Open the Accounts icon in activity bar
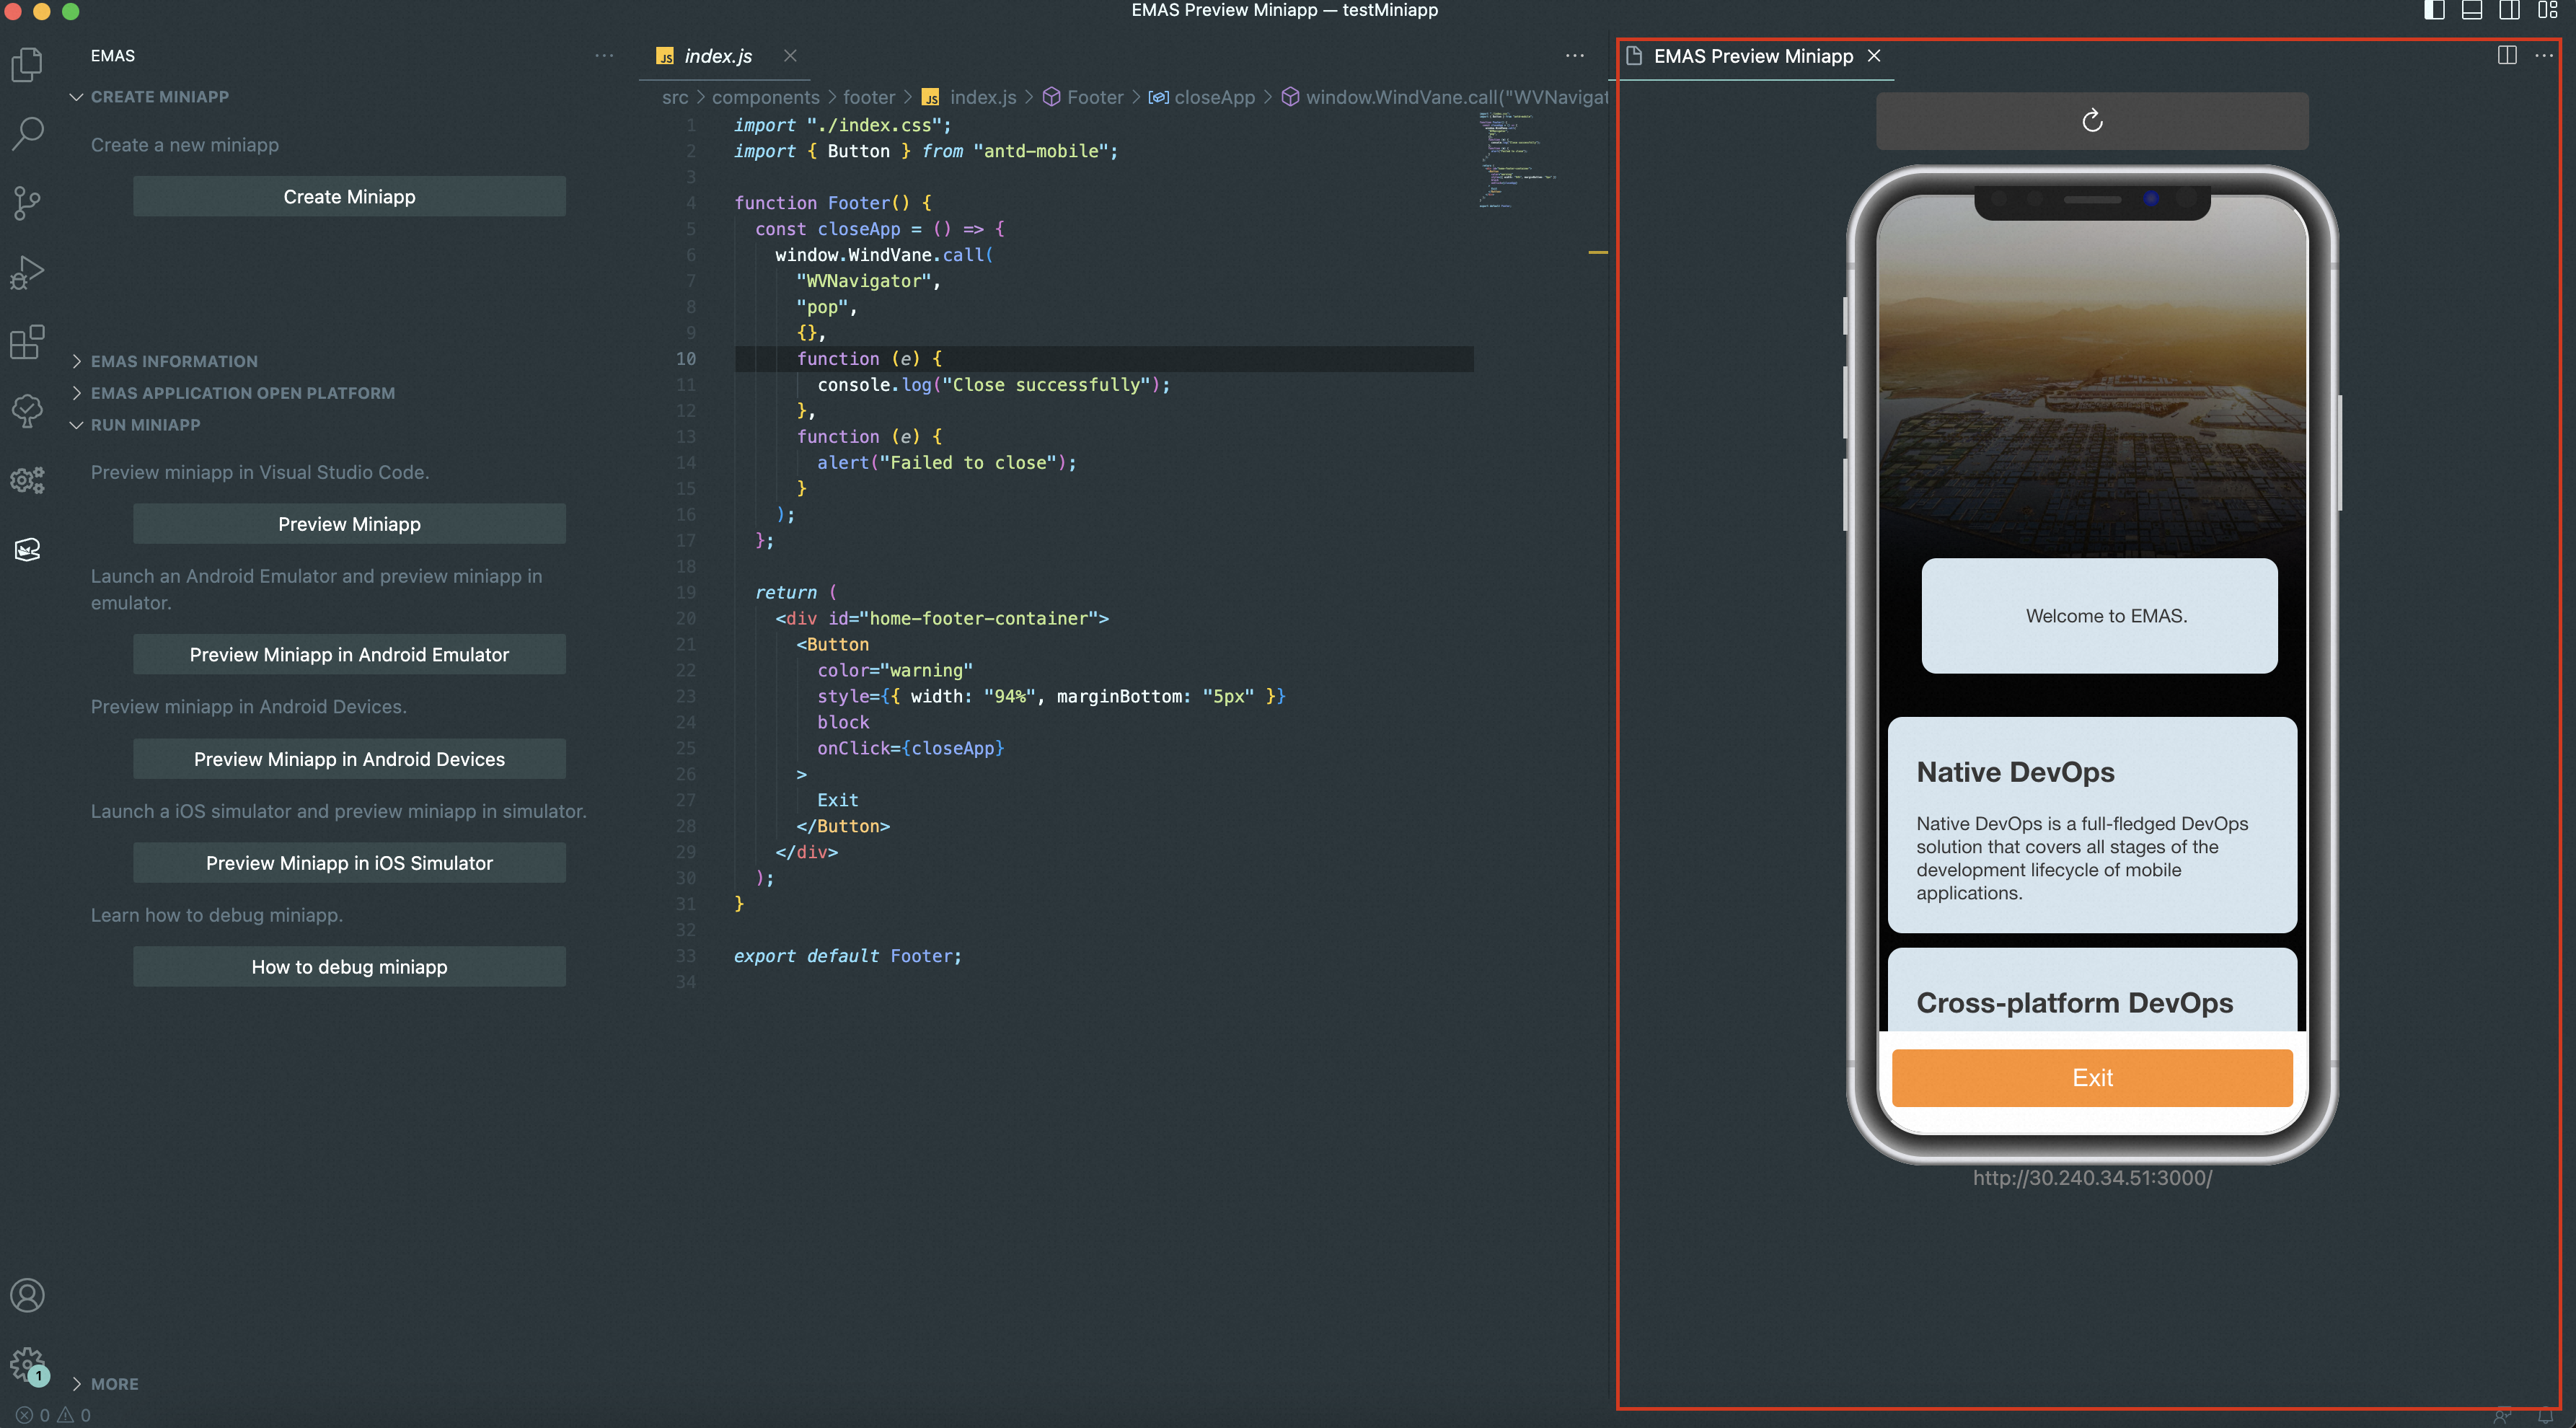Viewport: 2576px width, 1428px height. click(x=27, y=1295)
